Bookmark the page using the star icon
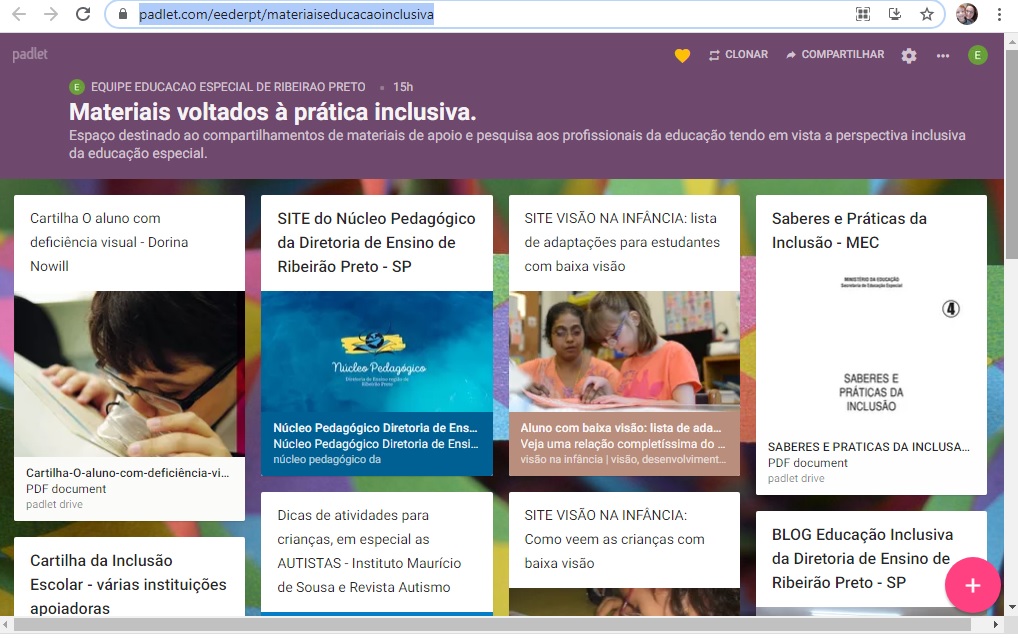 (927, 15)
